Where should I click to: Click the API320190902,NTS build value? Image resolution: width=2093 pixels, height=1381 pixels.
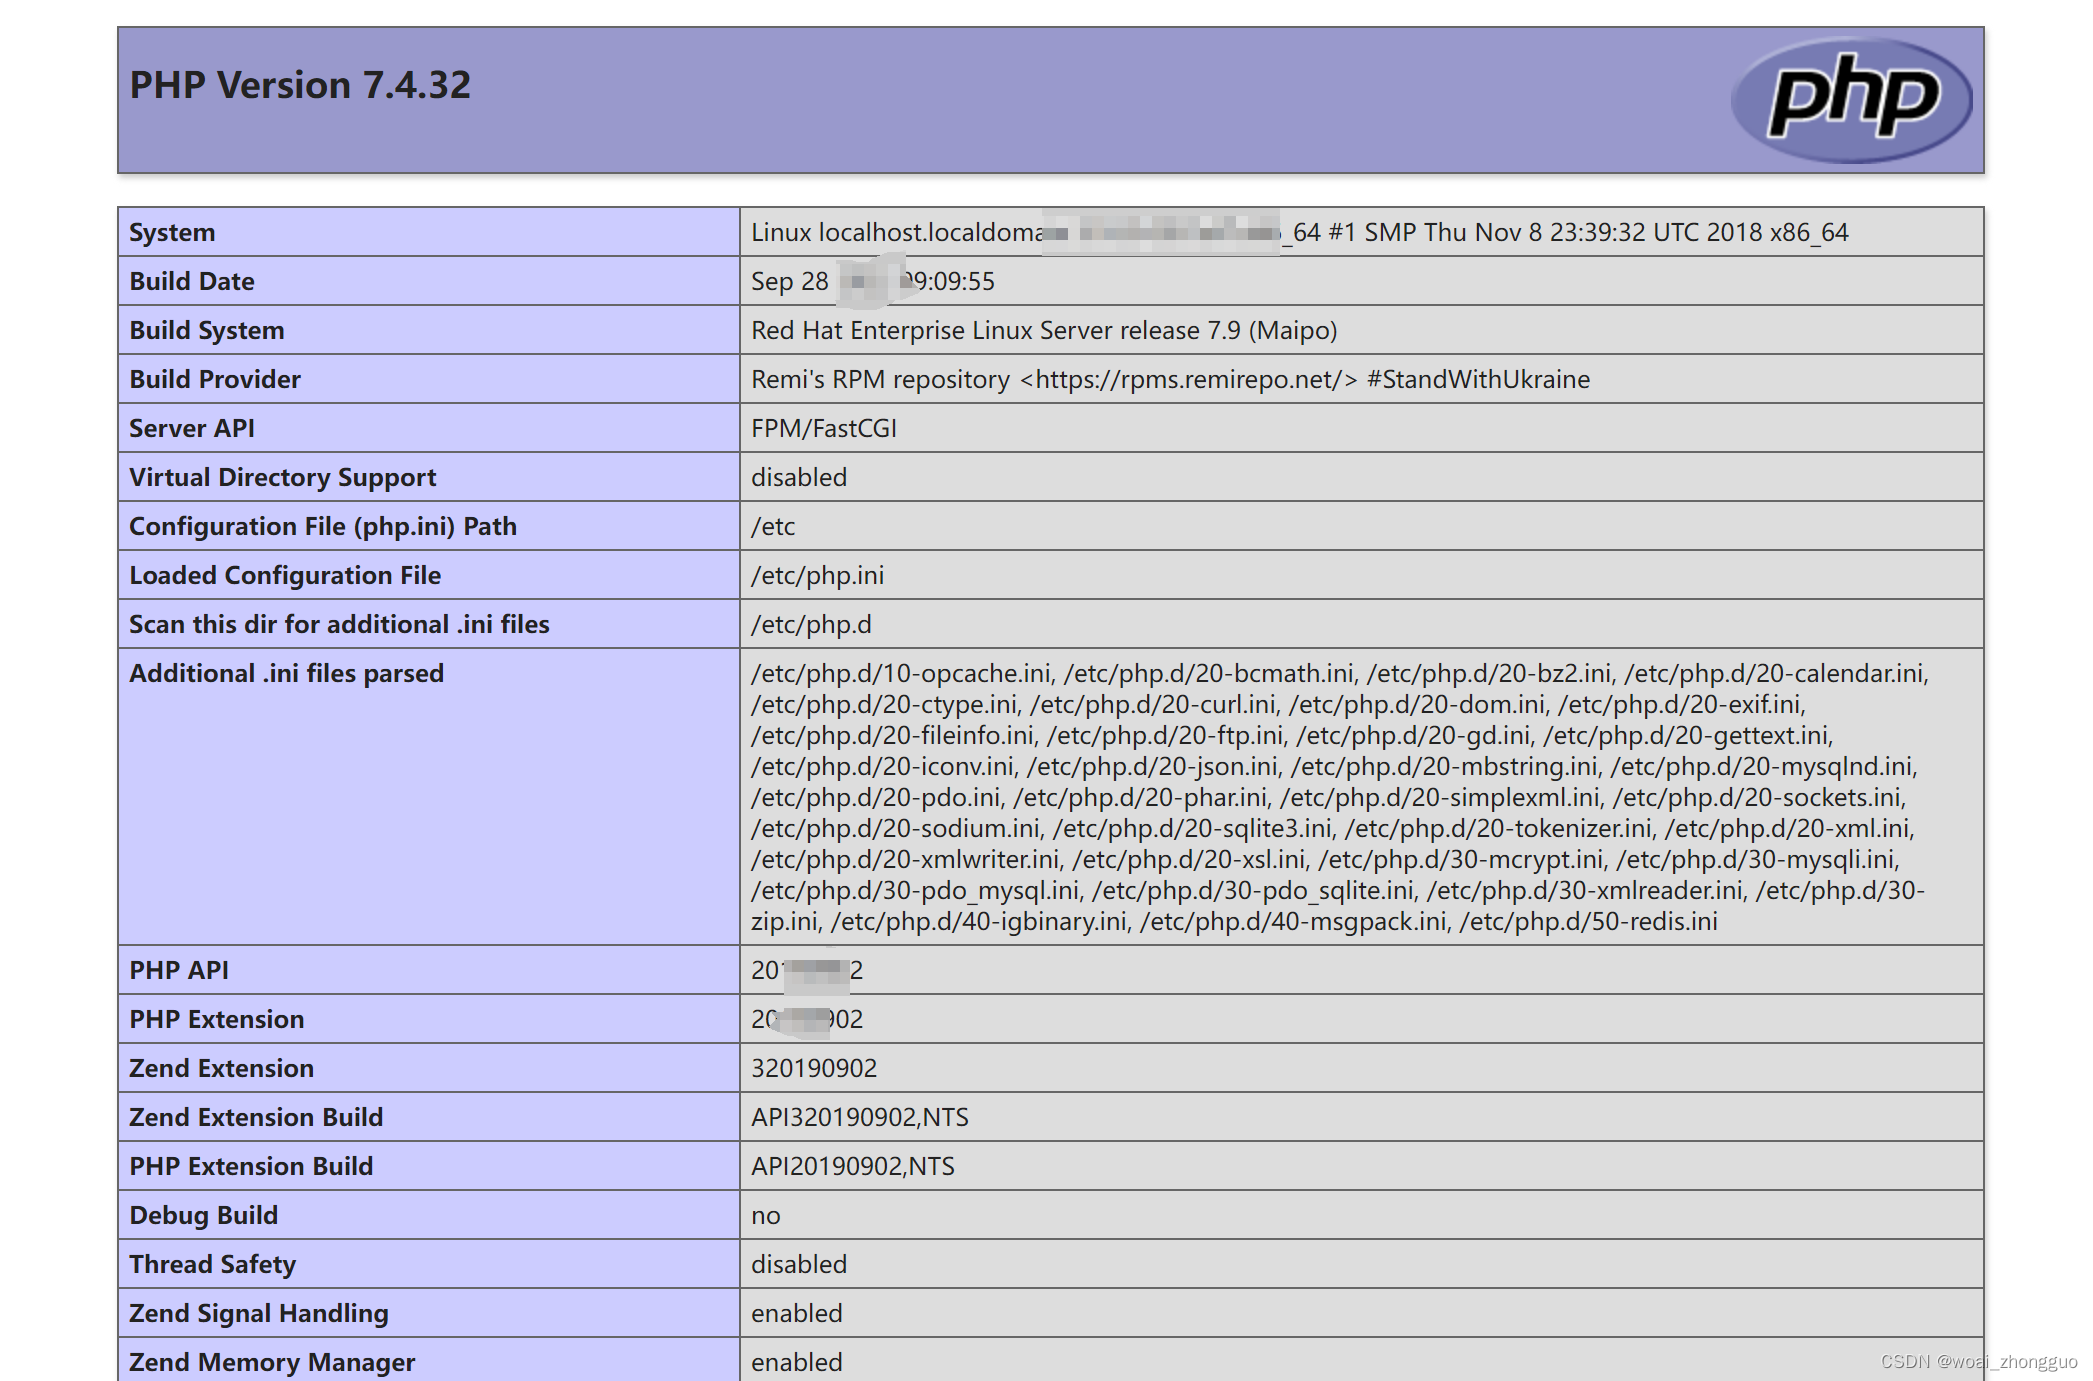point(859,1118)
